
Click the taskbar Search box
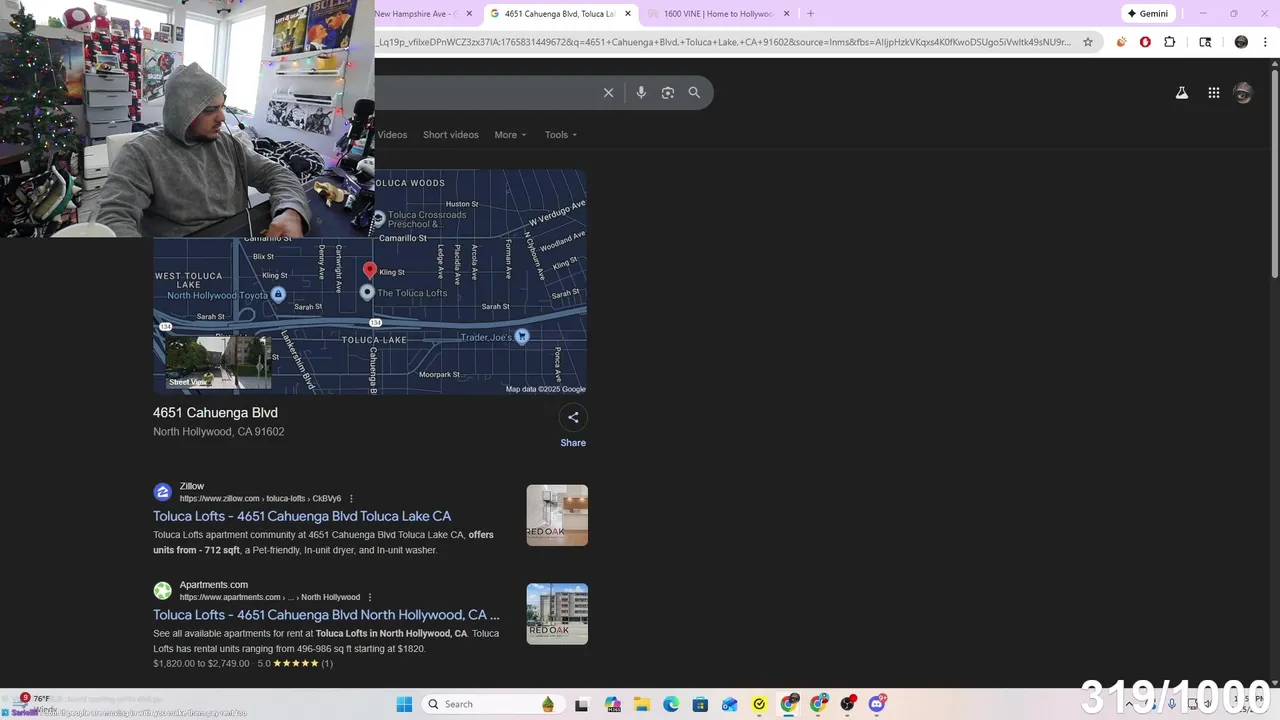click(492, 704)
